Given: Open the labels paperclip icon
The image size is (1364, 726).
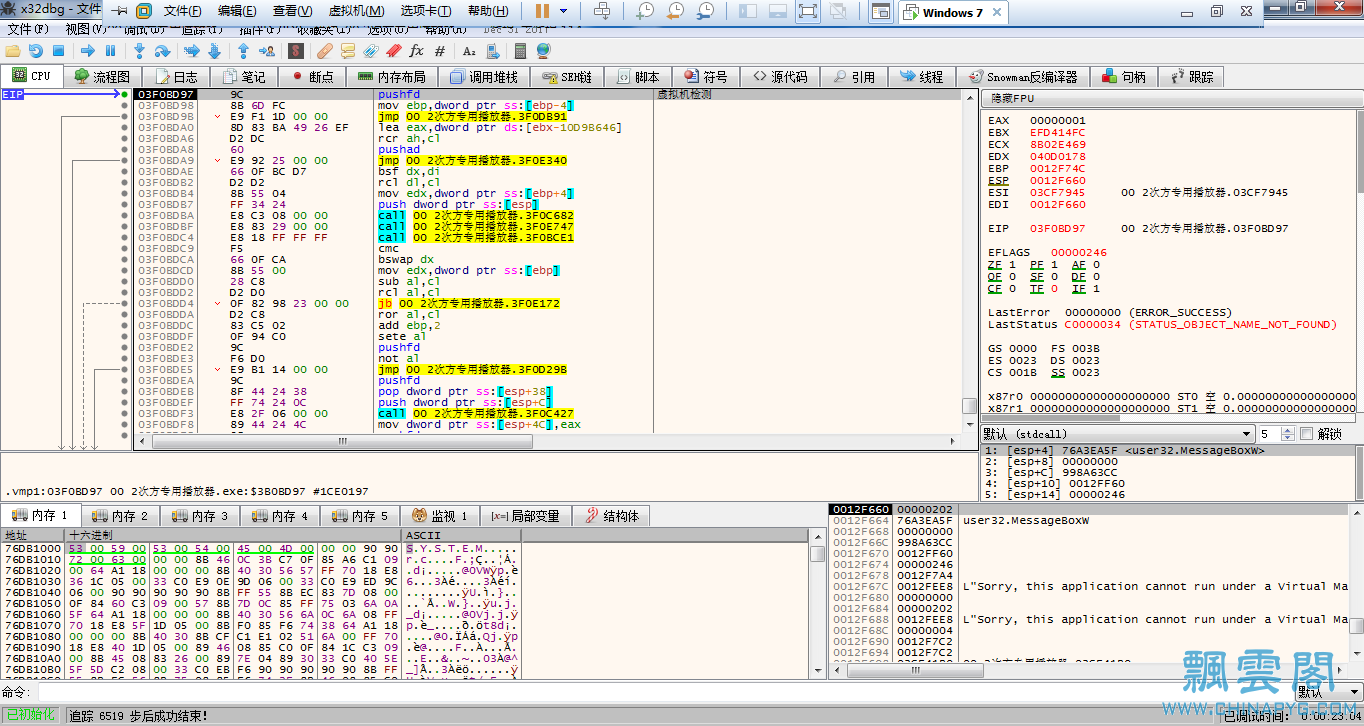Looking at the screenshot, I should (371, 50).
